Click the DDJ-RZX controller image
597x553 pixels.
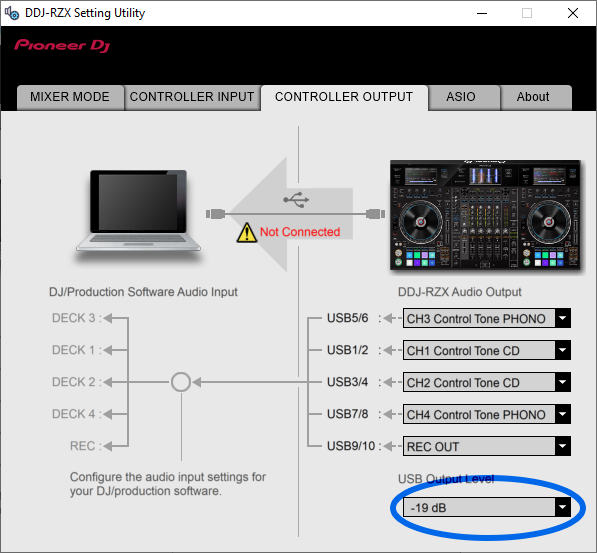coord(485,215)
